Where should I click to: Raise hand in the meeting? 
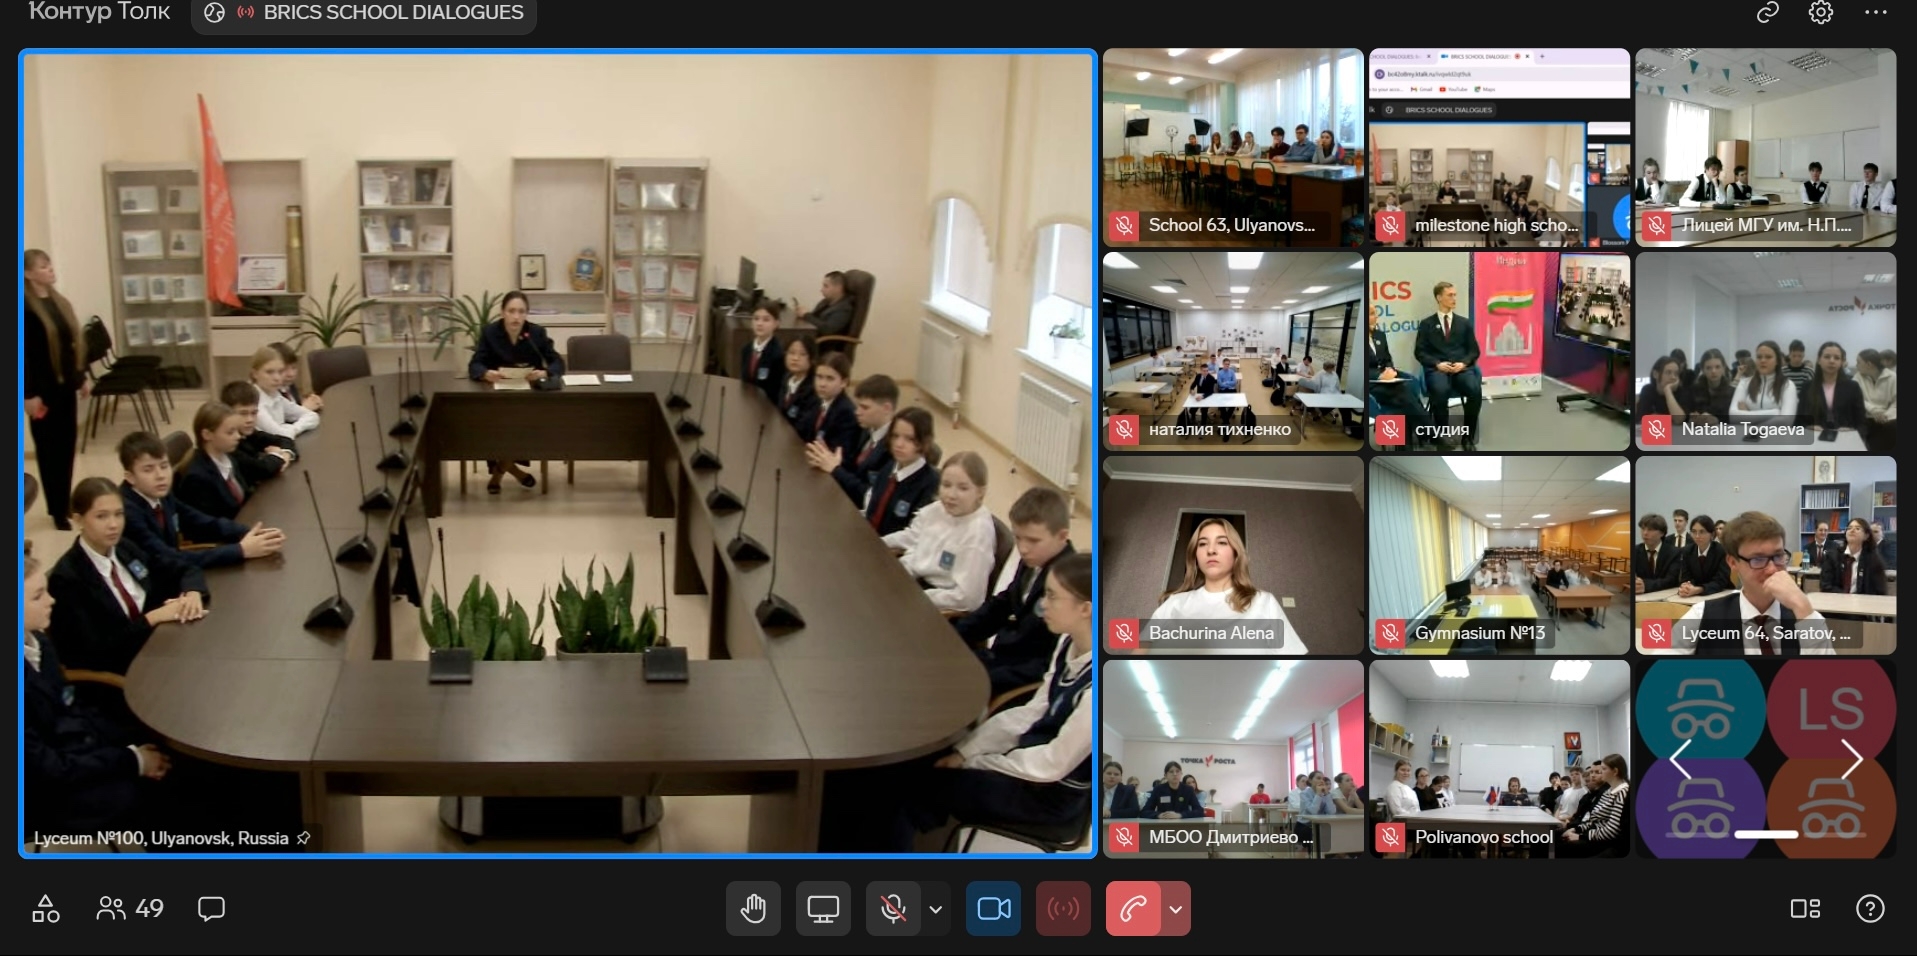pos(753,909)
